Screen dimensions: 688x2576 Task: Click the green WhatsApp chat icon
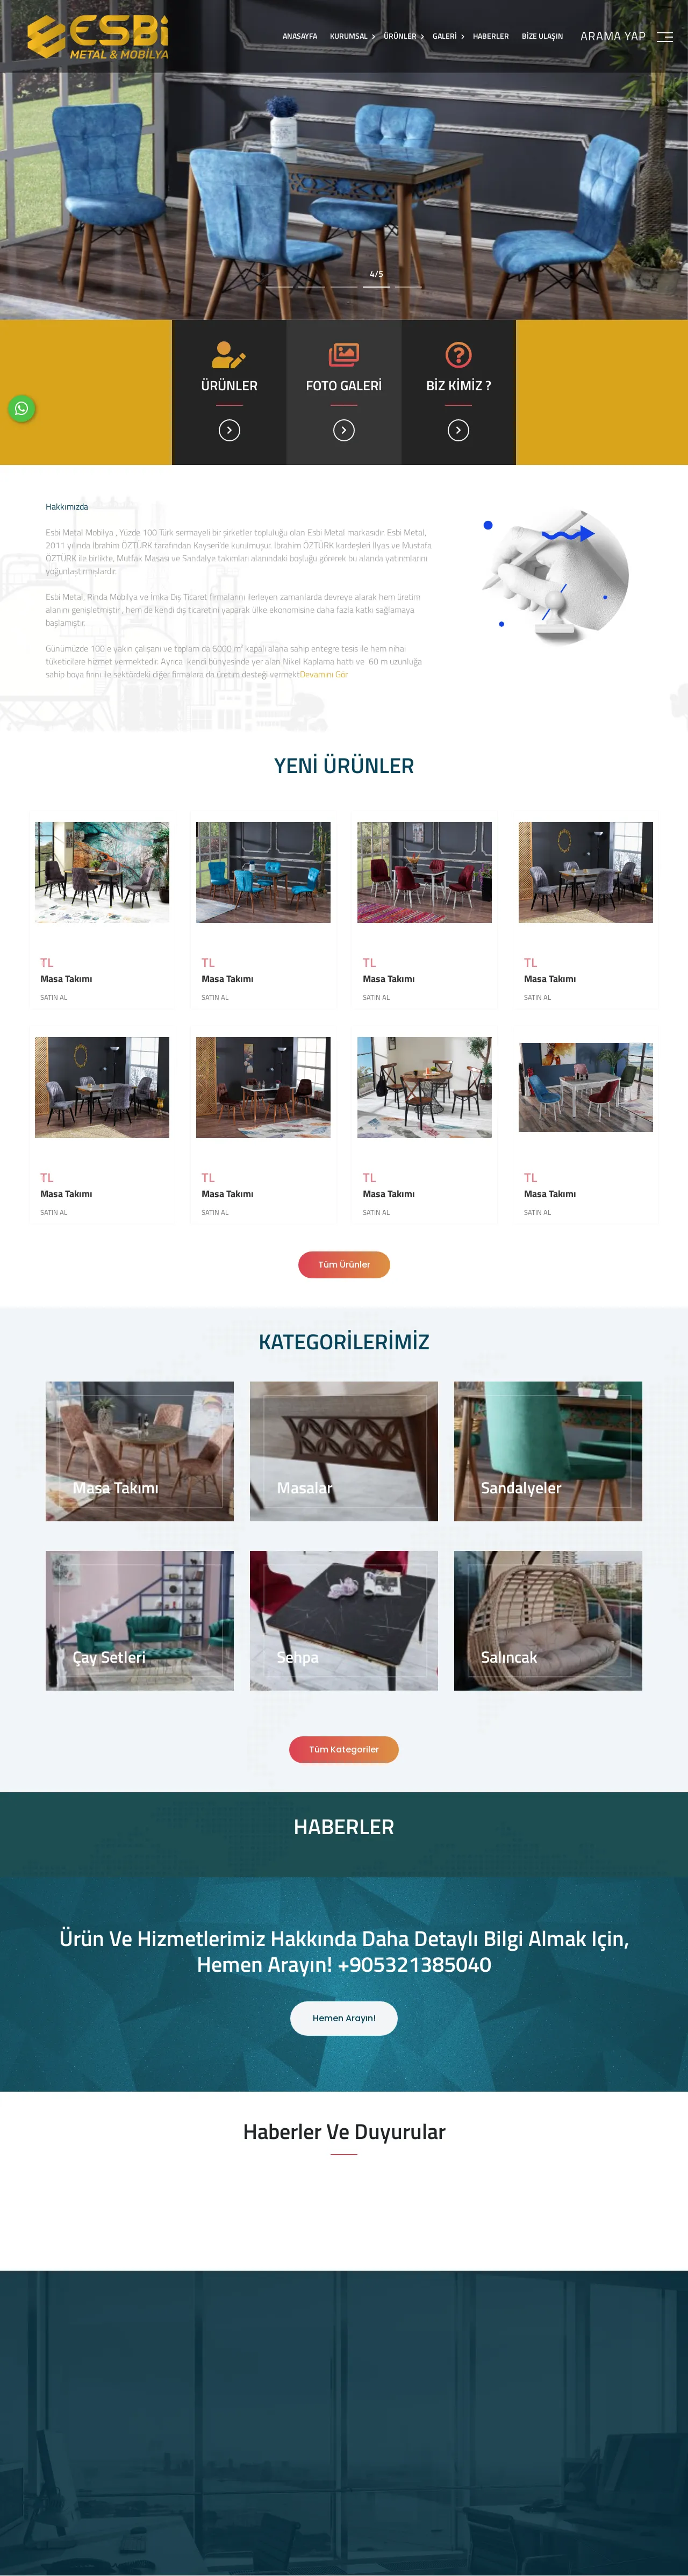(21, 408)
